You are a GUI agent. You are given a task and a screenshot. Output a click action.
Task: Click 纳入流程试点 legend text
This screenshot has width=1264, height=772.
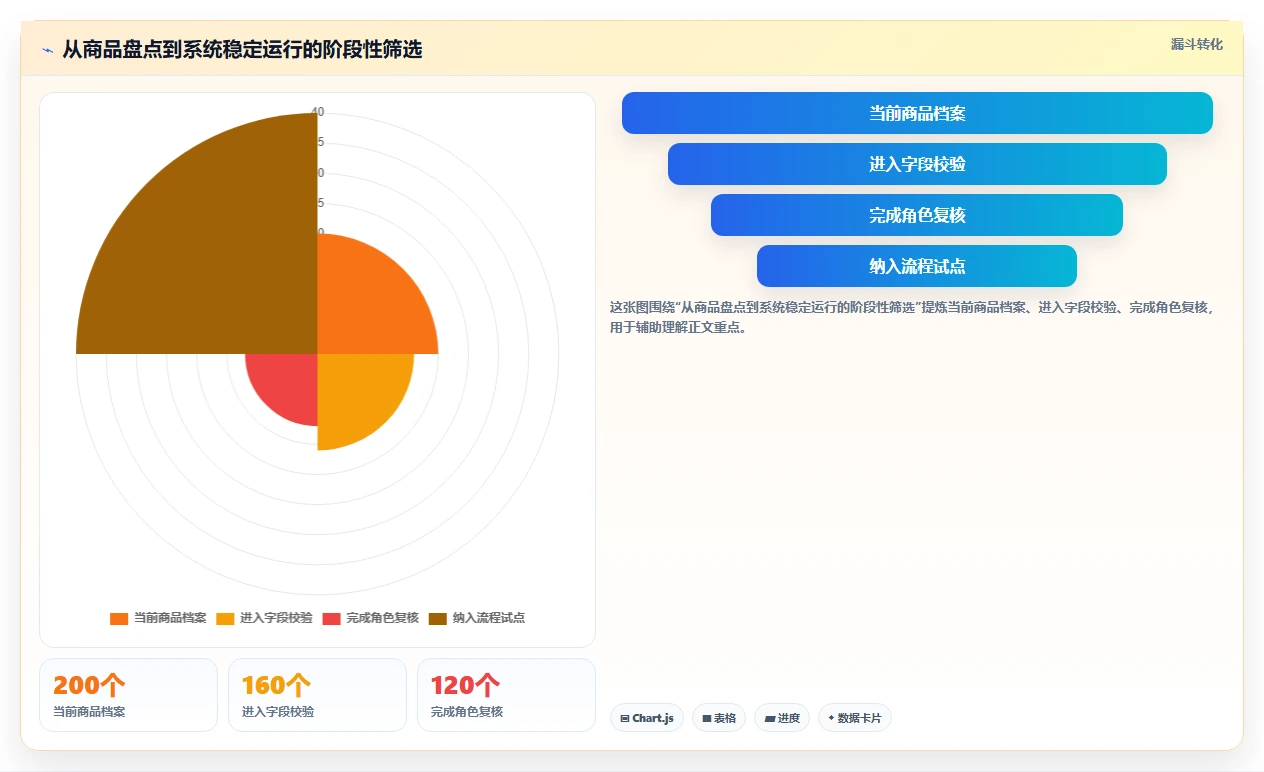coord(489,618)
